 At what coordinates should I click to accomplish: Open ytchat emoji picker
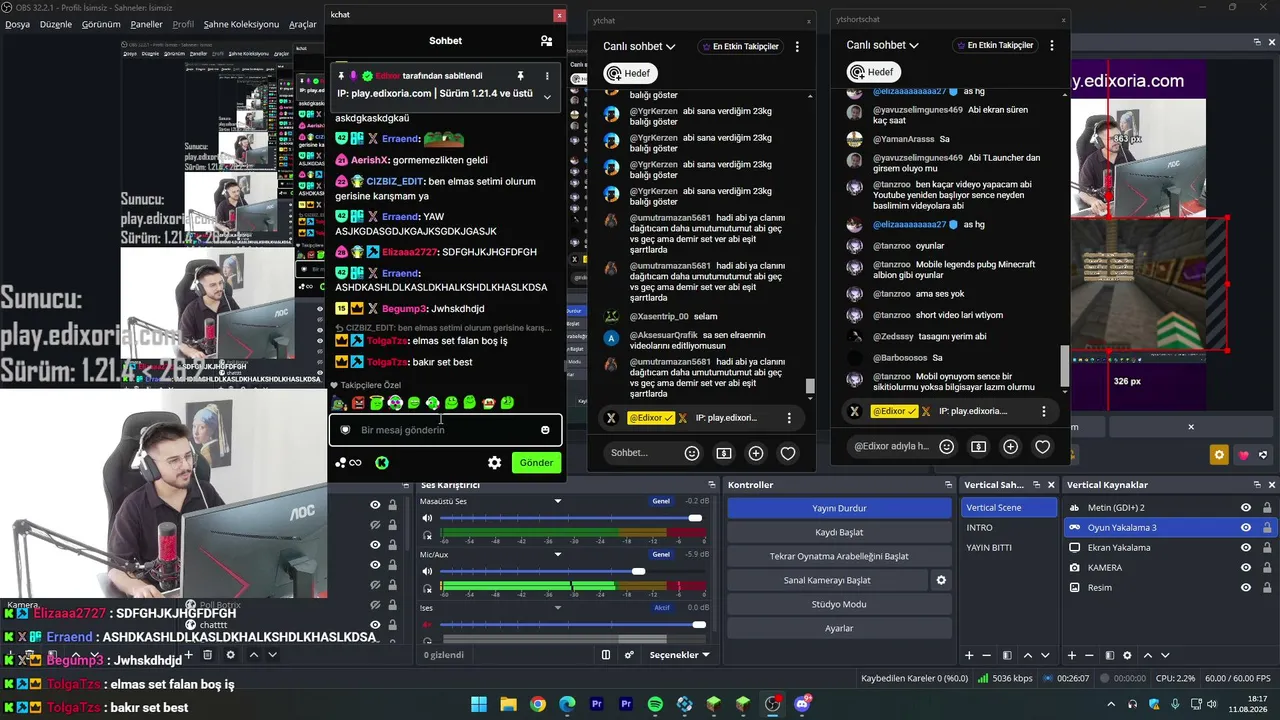[692, 453]
